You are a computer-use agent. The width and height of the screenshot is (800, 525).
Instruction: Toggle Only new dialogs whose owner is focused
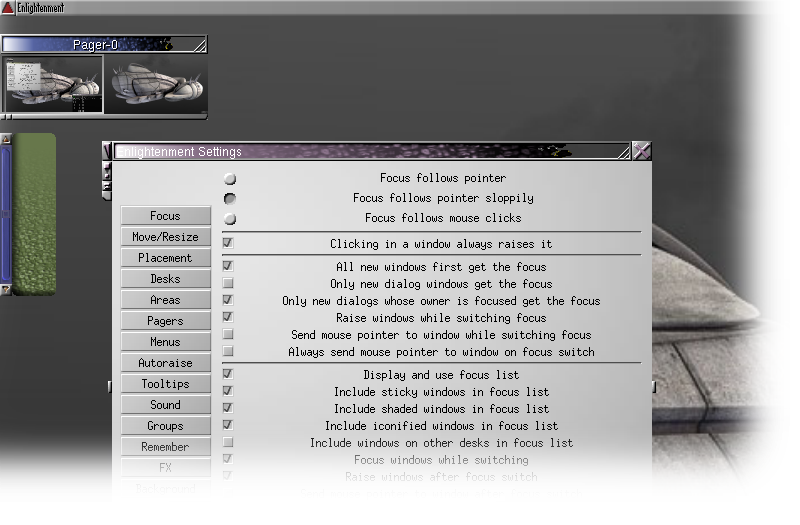coord(228,300)
